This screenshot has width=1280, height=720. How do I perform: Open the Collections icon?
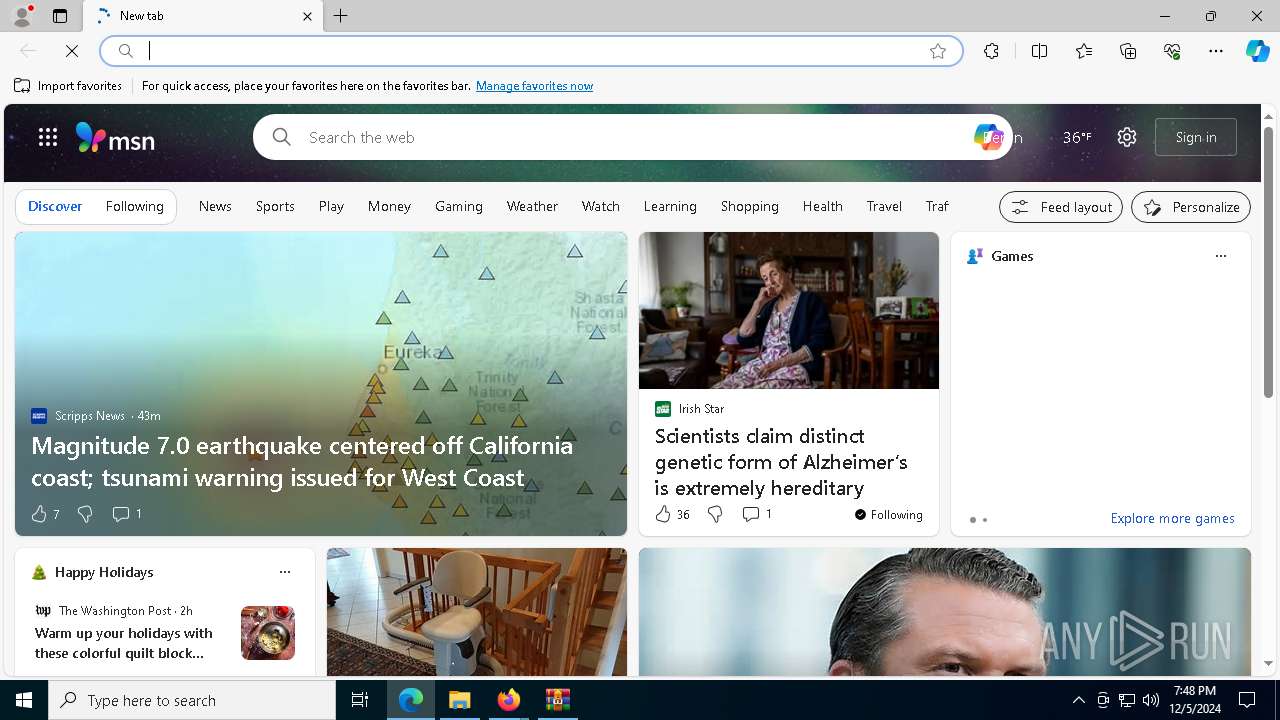coord(1128,51)
